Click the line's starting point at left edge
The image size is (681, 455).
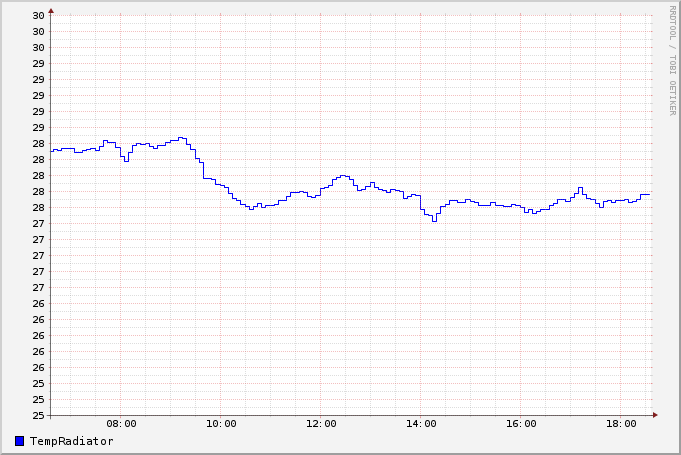[52, 151]
